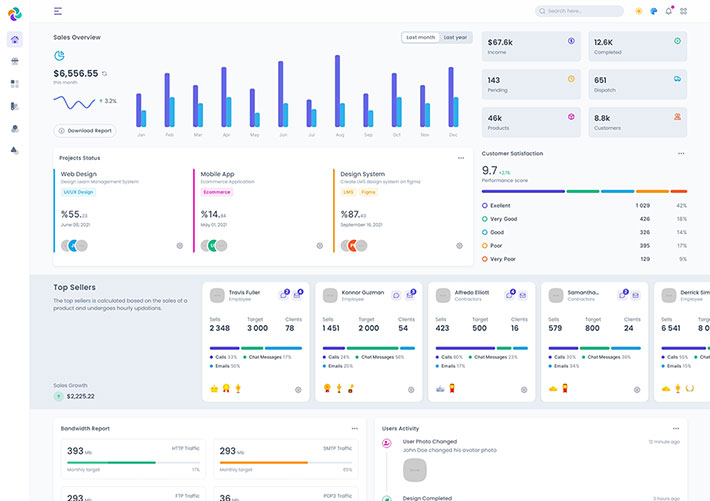
Task: Click the Income $67.6k stat card
Action: tap(529, 46)
